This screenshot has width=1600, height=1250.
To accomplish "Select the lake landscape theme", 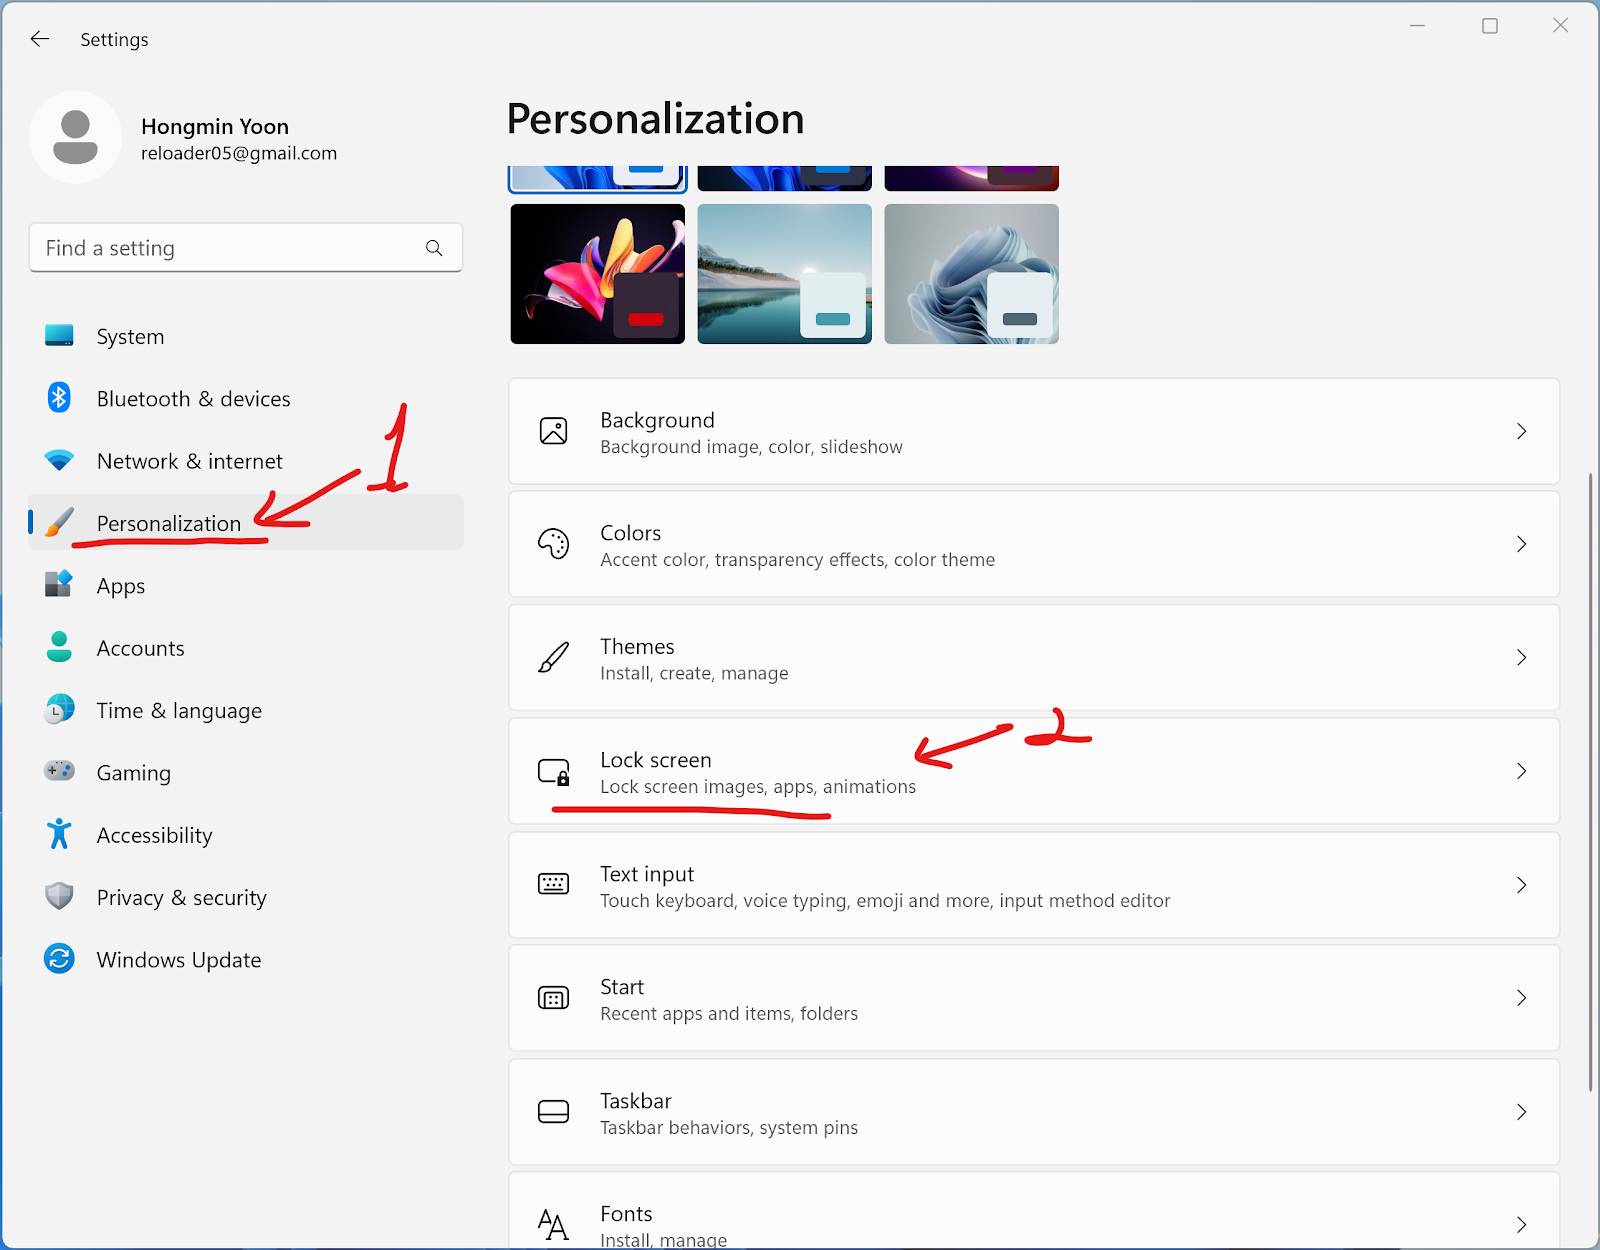I will 785,274.
